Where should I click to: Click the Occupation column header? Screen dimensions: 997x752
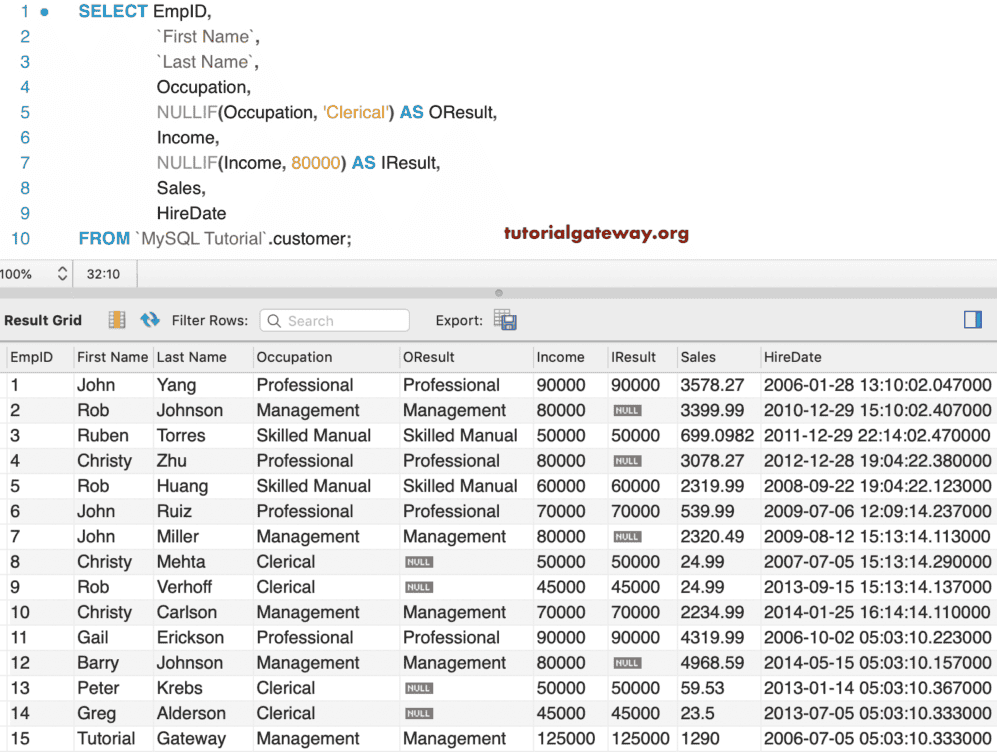pos(294,357)
